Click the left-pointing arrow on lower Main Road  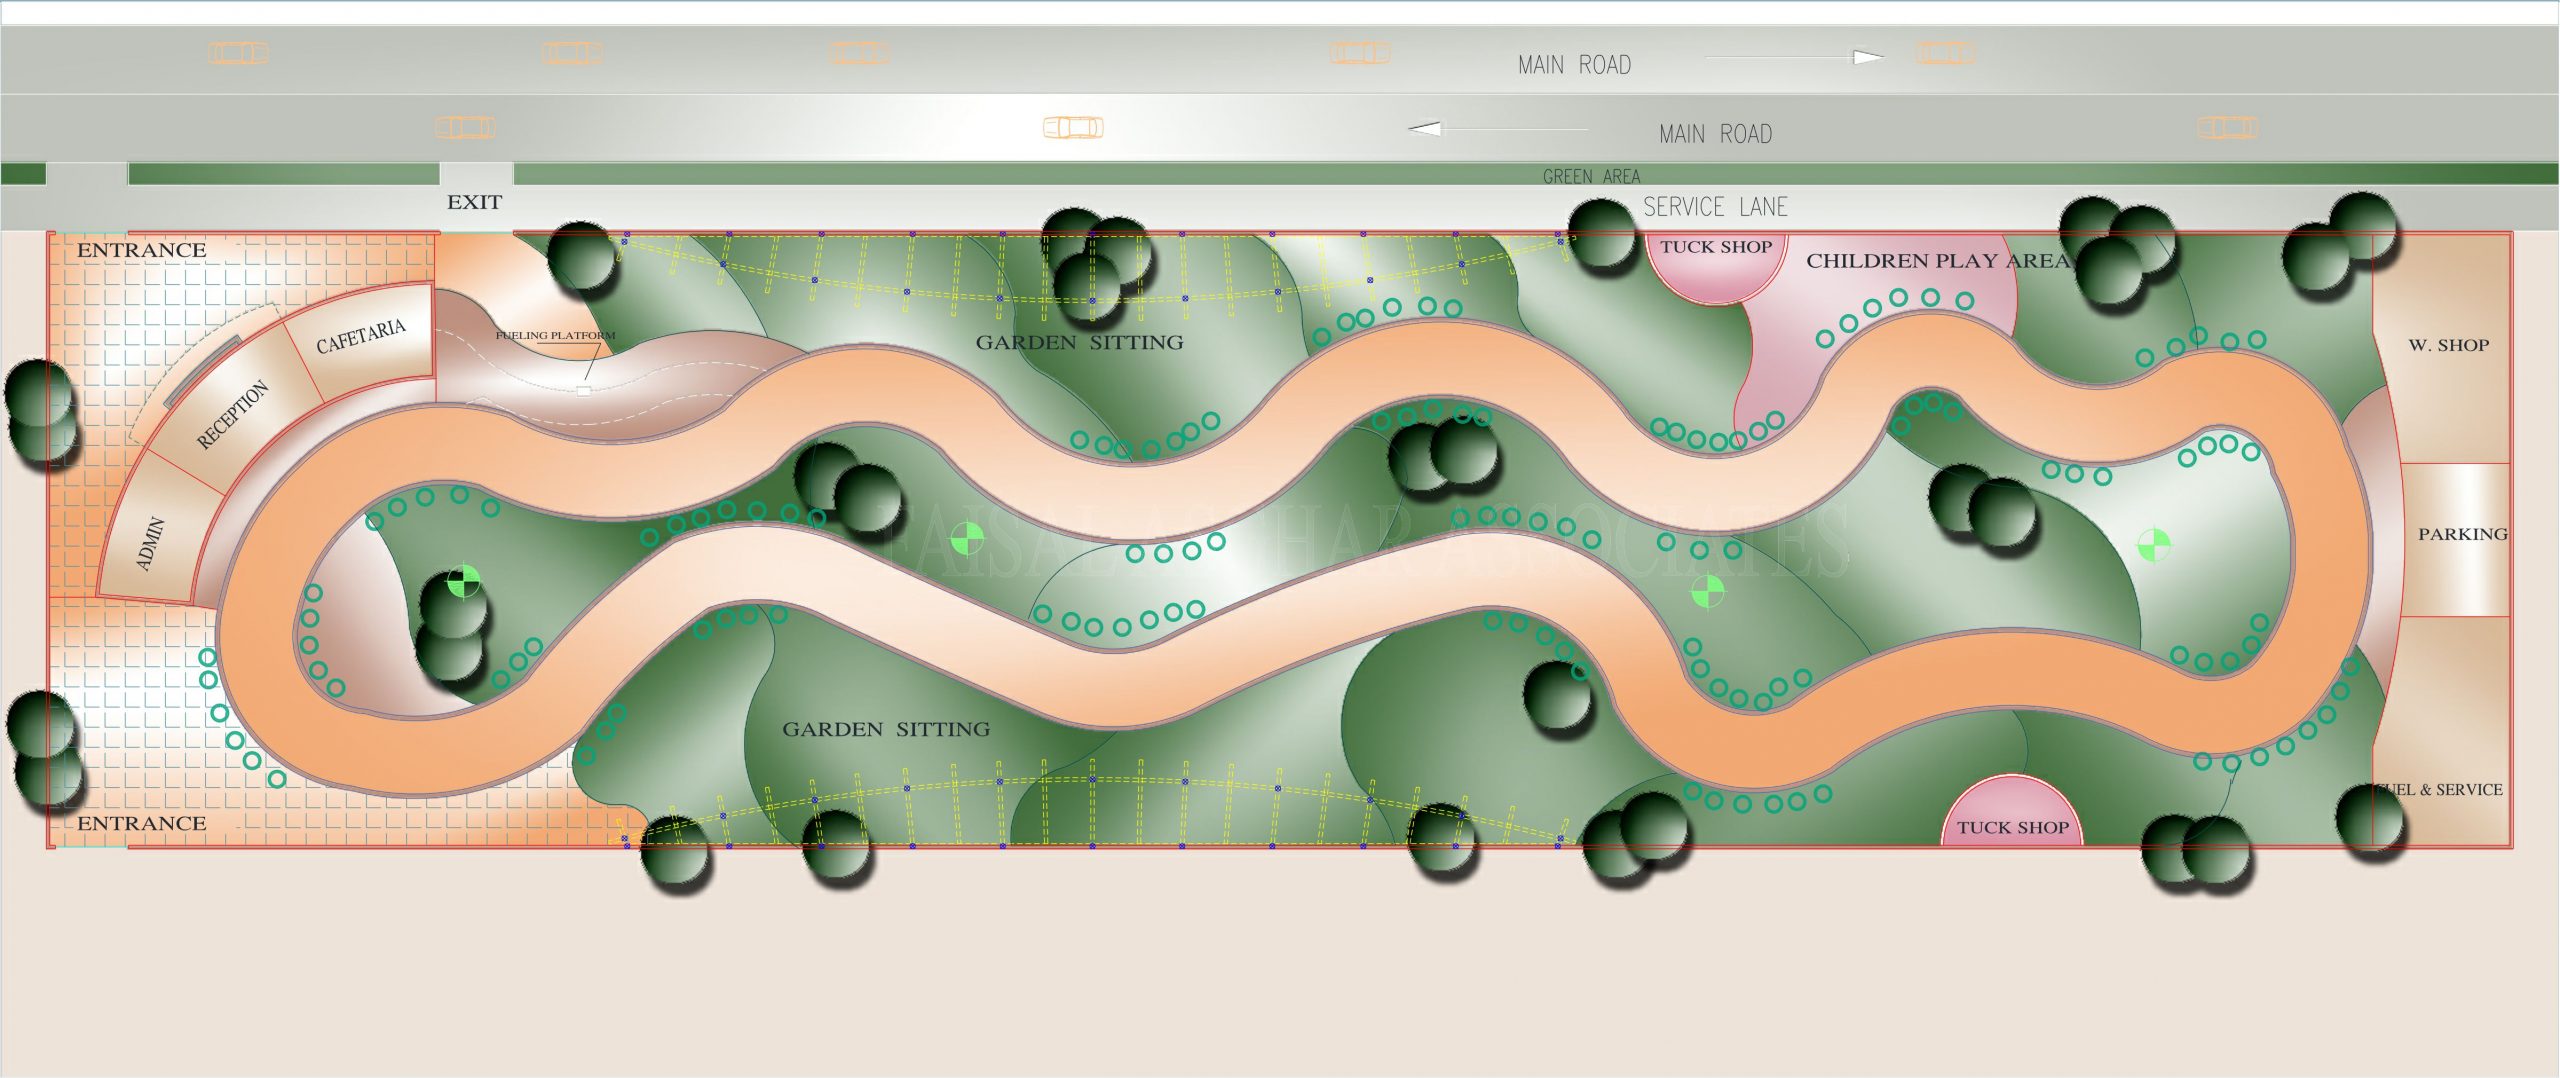pos(1425,129)
